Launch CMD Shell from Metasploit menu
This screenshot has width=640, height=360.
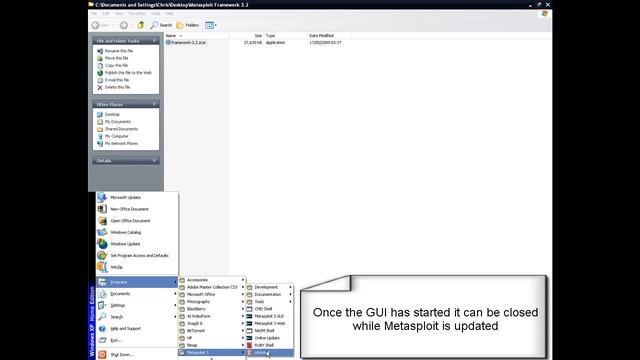[270, 309]
